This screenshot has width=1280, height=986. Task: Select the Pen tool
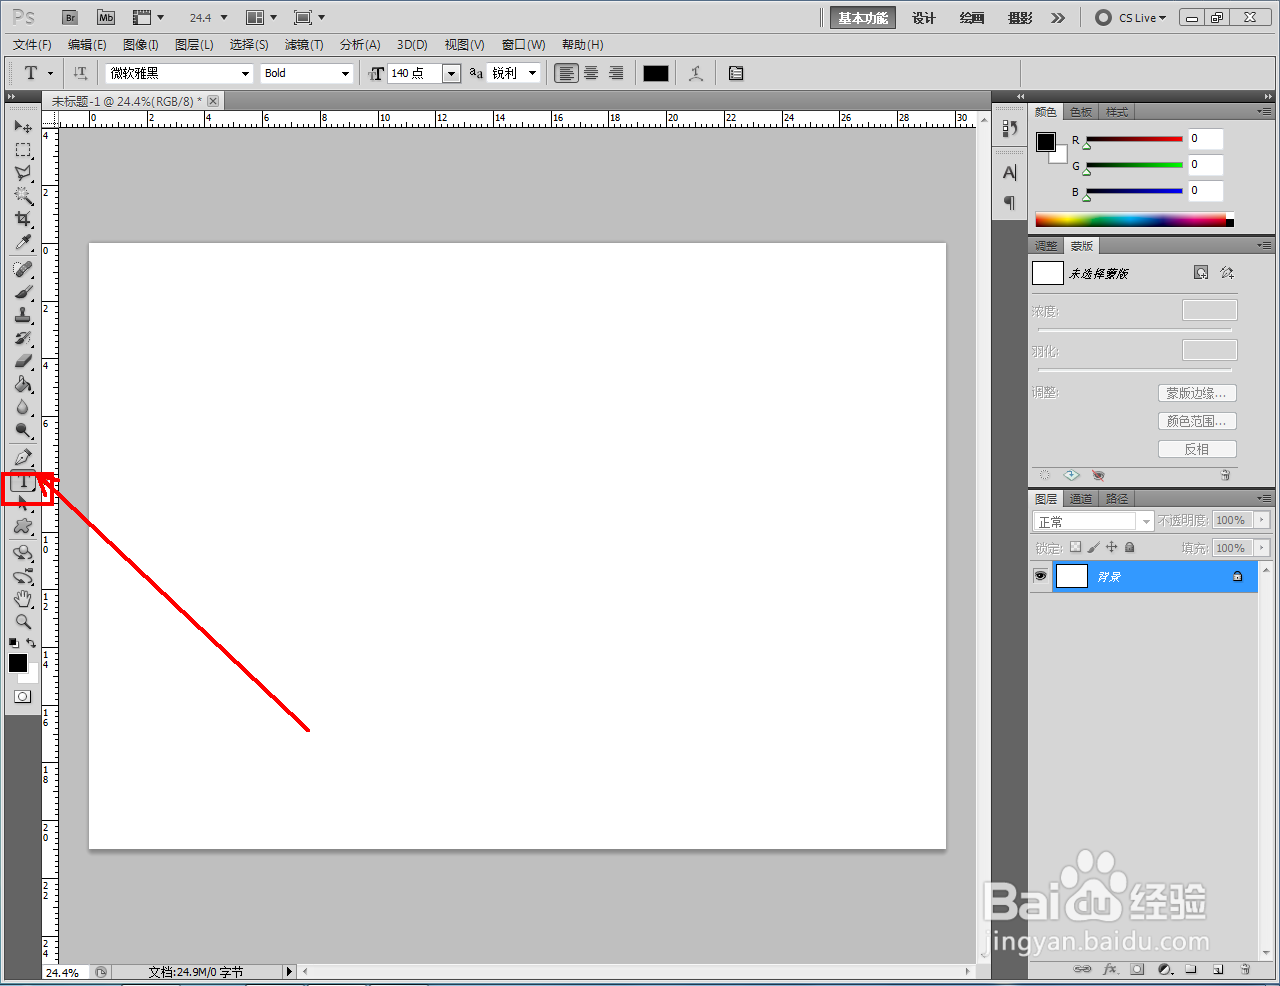tap(23, 458)
